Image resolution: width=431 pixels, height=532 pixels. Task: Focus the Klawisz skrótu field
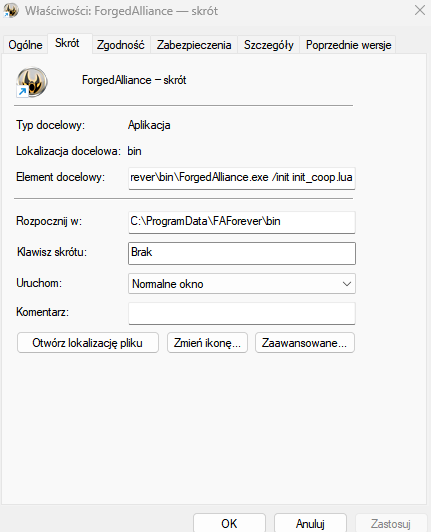(x=242, y=253)
